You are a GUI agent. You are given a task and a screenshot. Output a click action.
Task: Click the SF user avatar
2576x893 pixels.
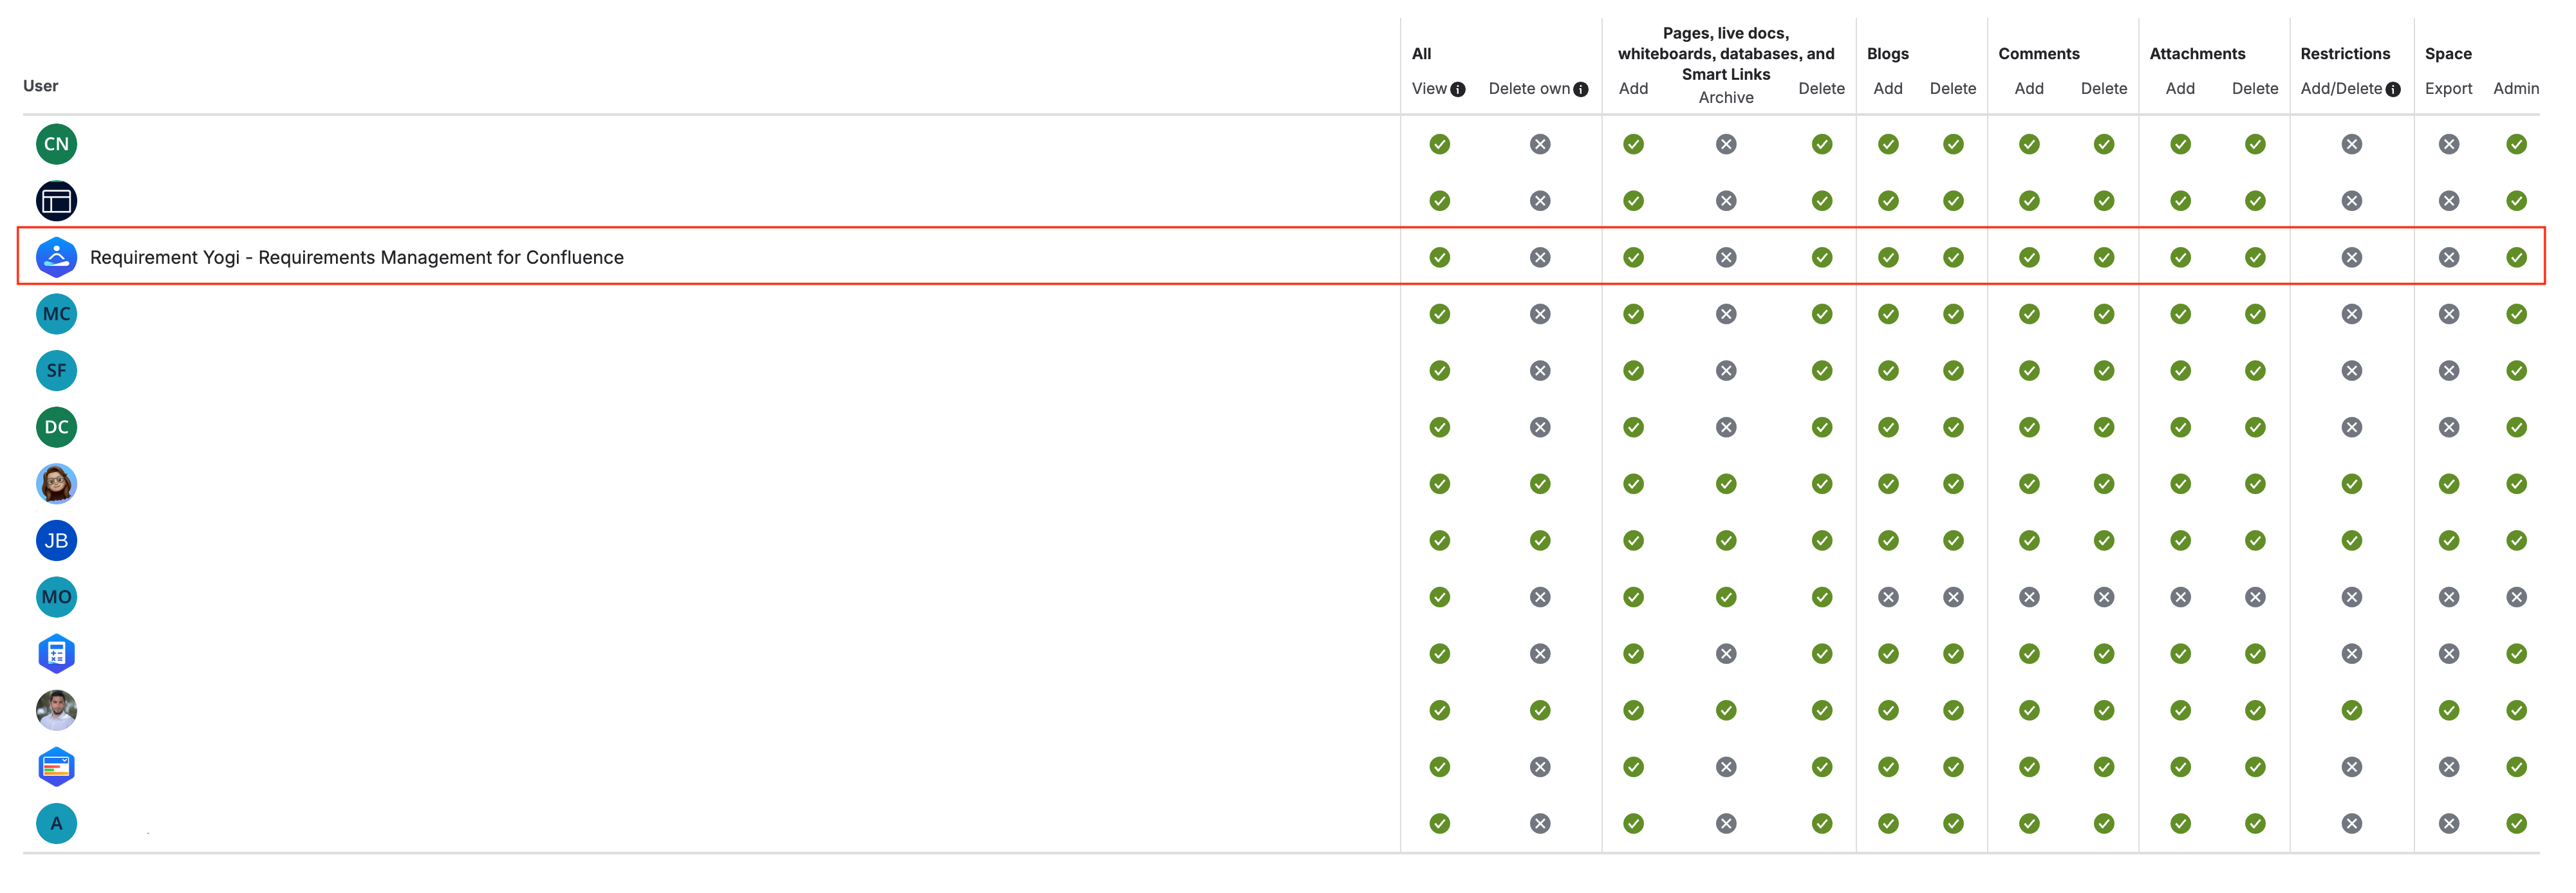(56, 370)
